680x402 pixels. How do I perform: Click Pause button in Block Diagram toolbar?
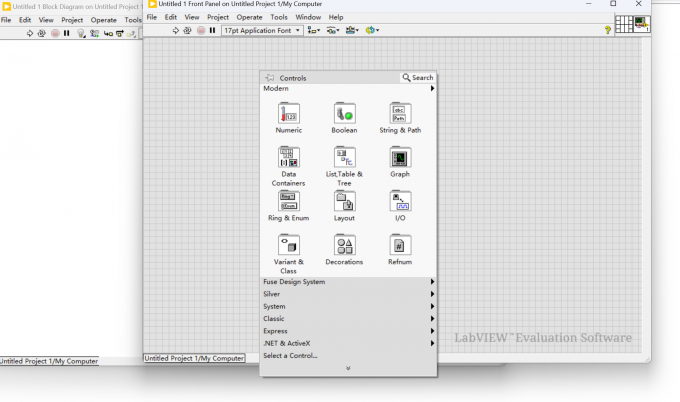[x=66, y=33]
